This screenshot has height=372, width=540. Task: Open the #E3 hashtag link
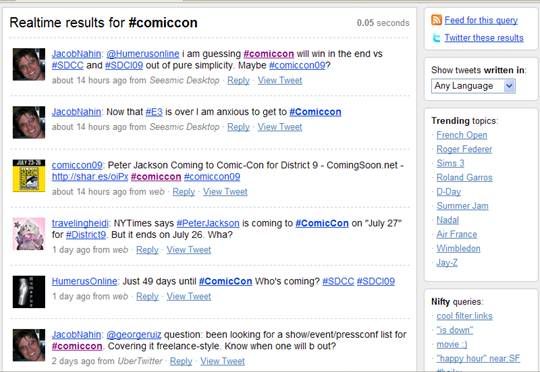click(154, 112)
